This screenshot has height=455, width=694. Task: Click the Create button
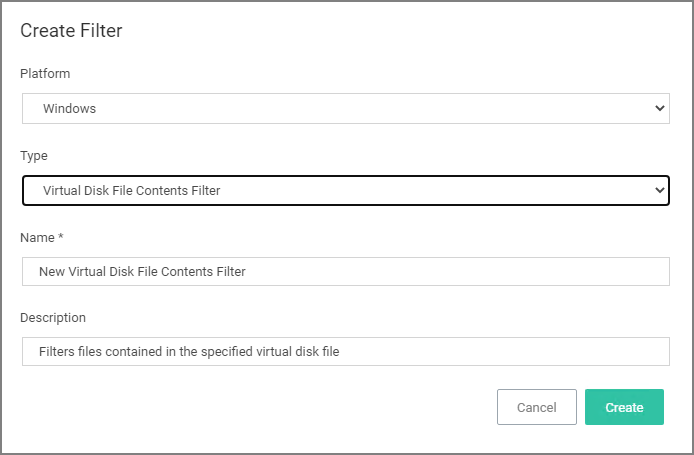point(624,407)
